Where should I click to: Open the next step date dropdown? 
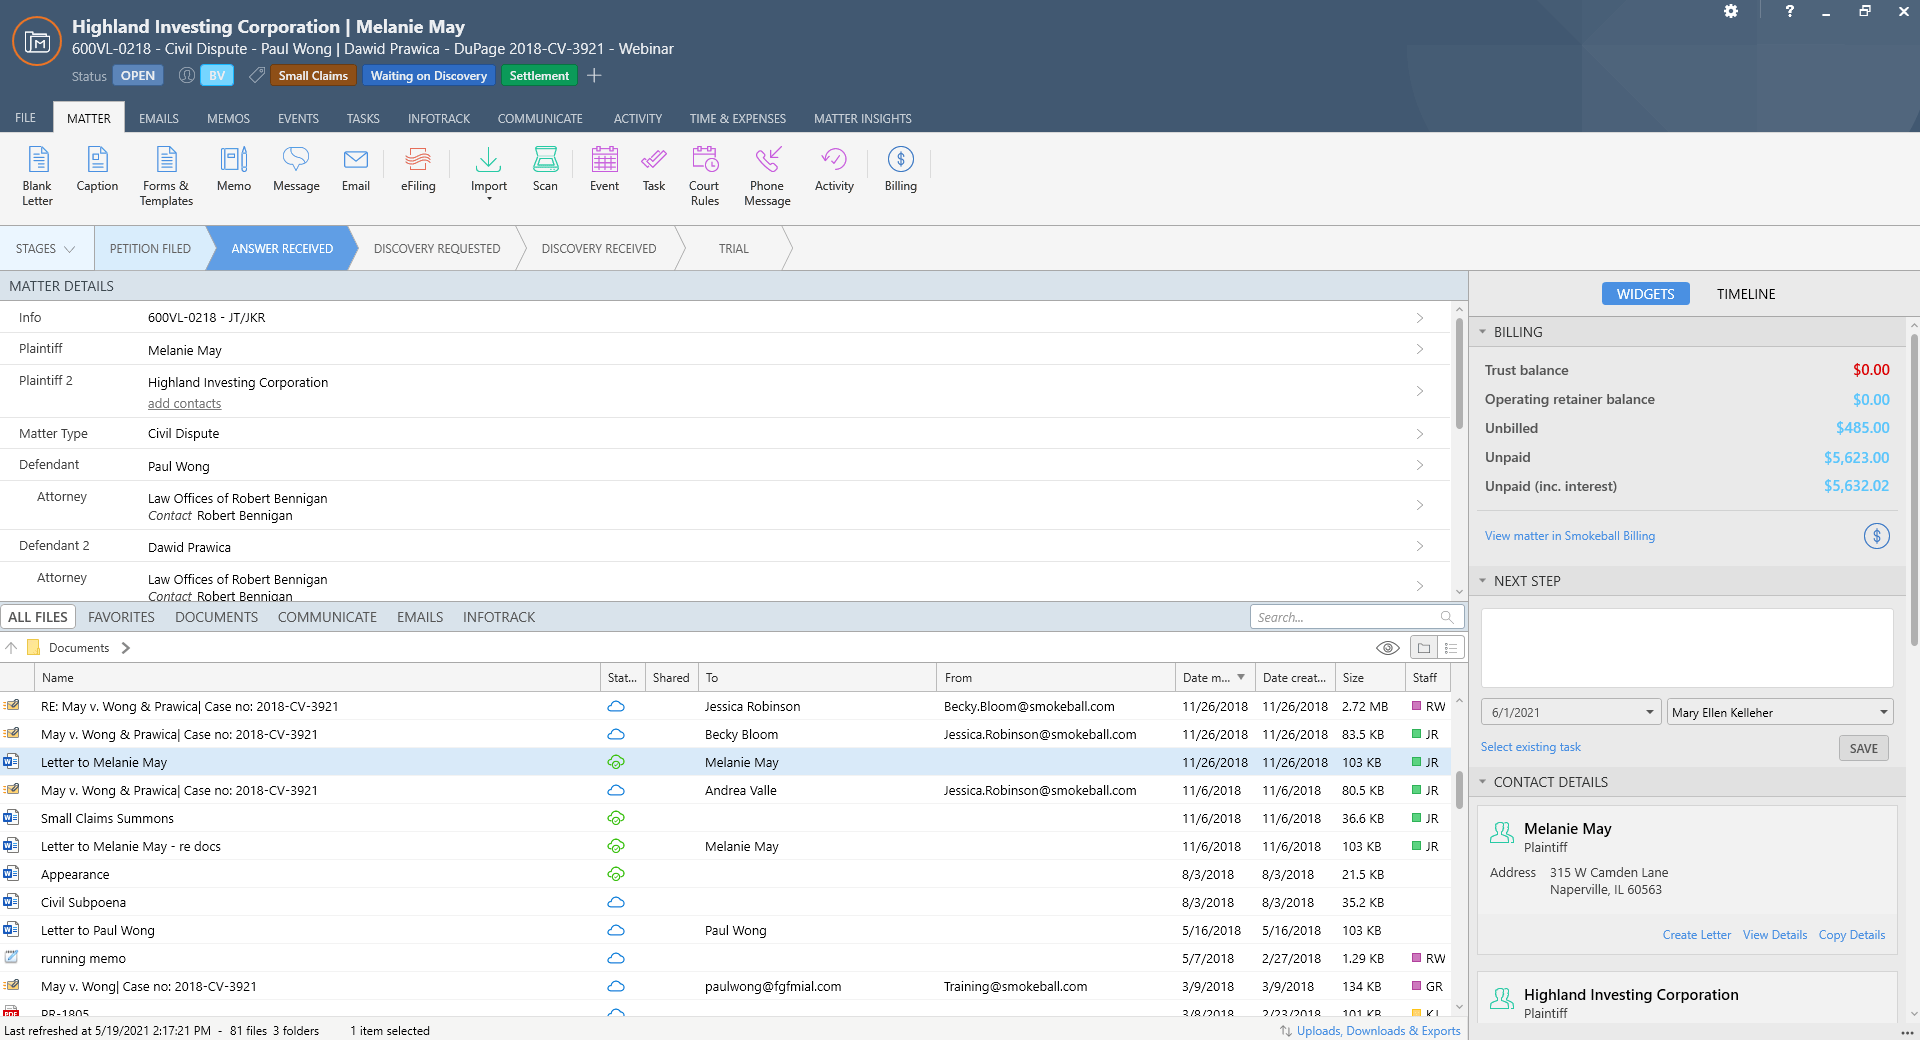click(x=1649, y=713)
